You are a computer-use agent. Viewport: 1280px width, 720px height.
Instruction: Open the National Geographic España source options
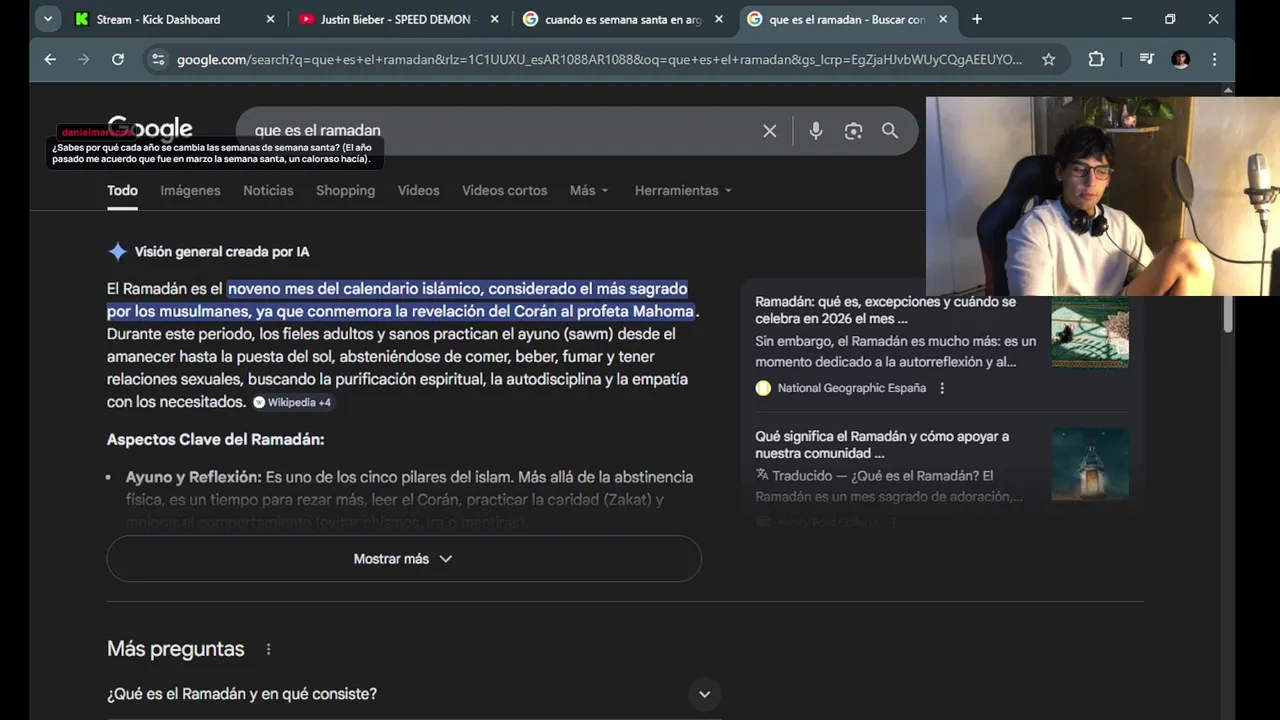942,388
